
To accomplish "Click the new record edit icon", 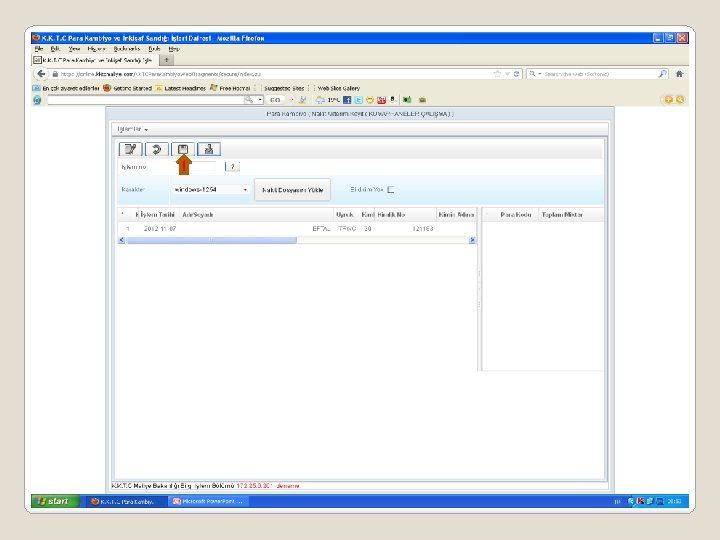I will [x=130, y=149].
